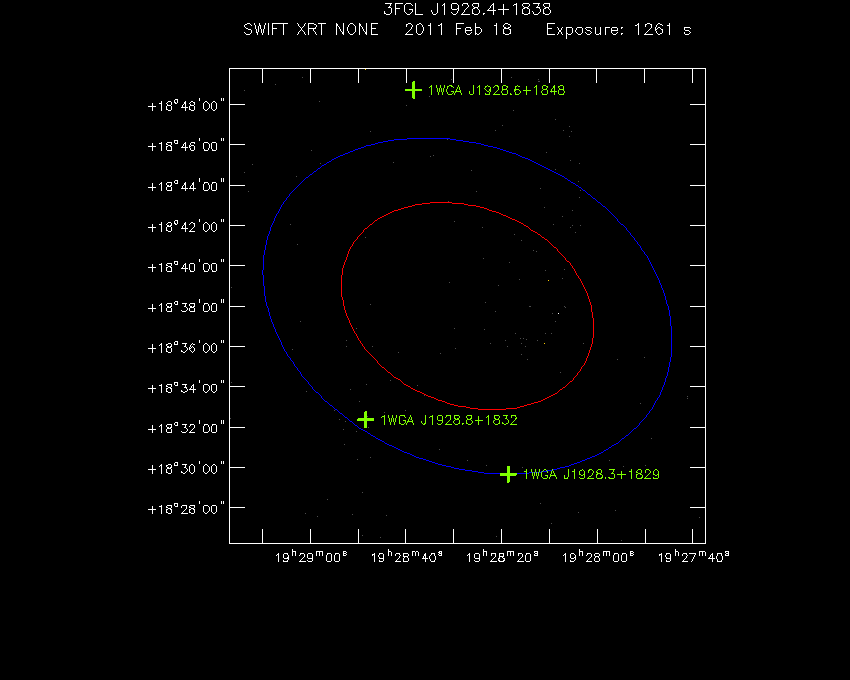
Task: Click the right ascension label 19h28m20s
Action: [x=502, y=557]
